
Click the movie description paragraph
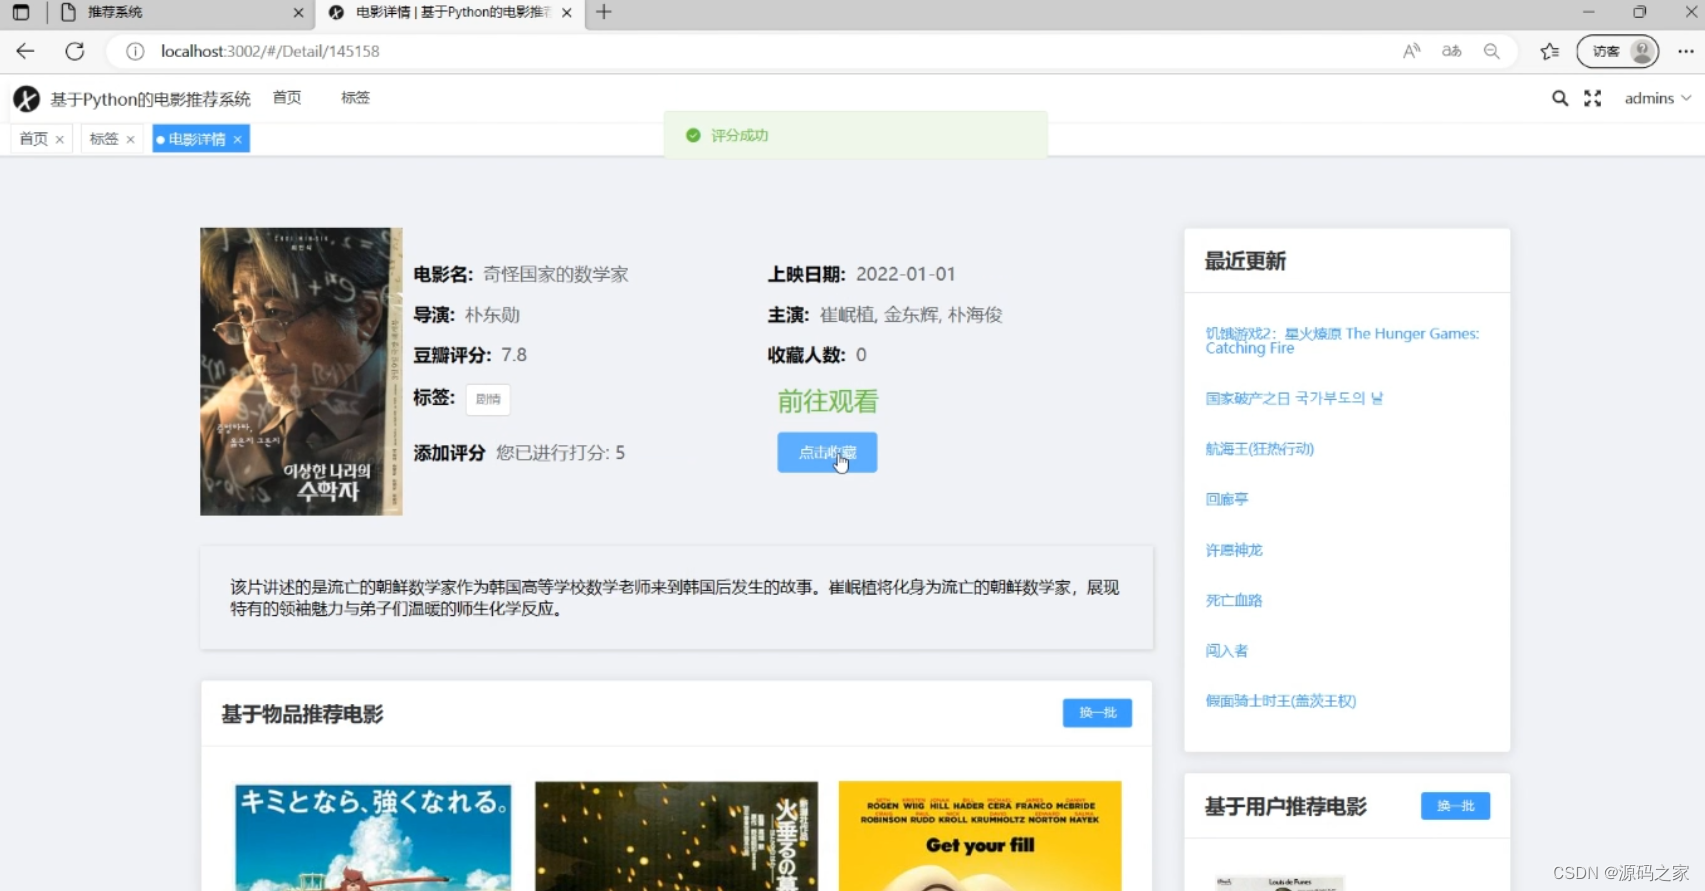coord(676,598)
